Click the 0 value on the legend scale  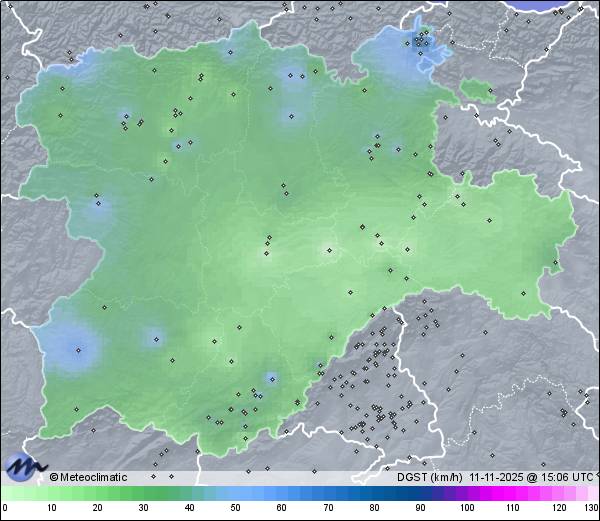coord(5,508)
